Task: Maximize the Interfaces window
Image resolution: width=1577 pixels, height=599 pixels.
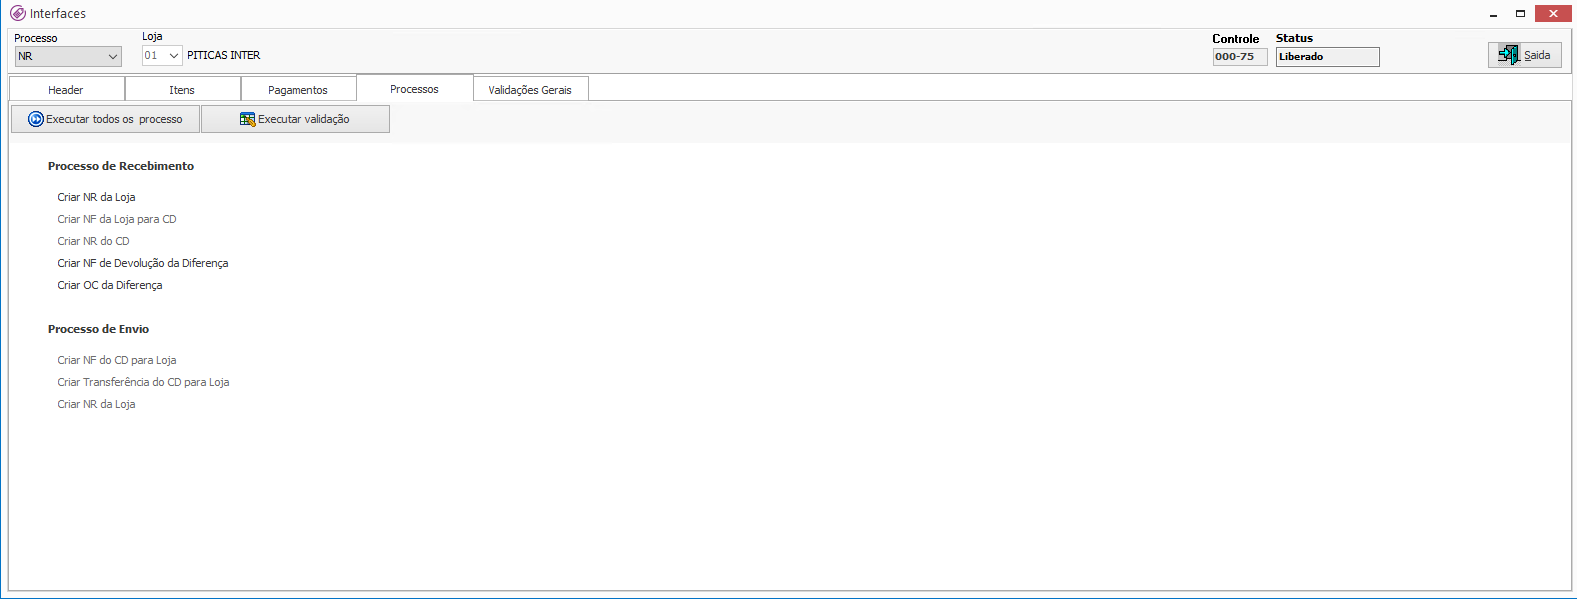Action: coord(1520,14)
